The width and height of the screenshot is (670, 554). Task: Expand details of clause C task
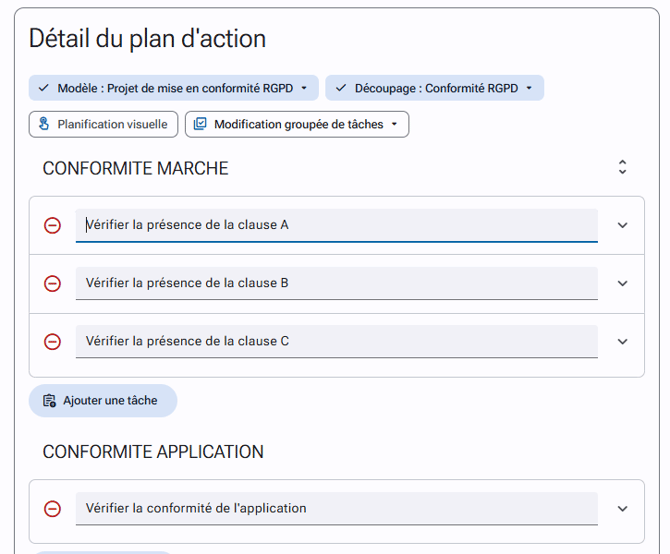(623, 341)
